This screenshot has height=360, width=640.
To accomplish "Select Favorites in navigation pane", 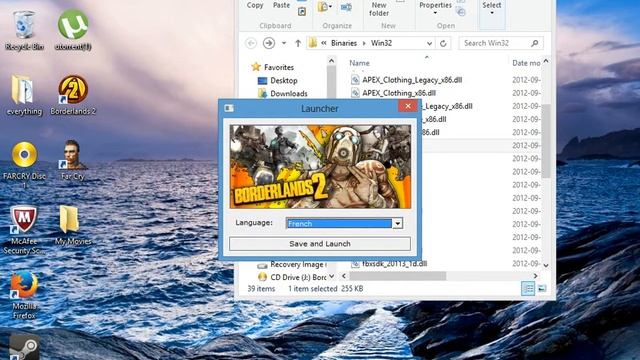I will pyautogui.click(x=278, y=67).
